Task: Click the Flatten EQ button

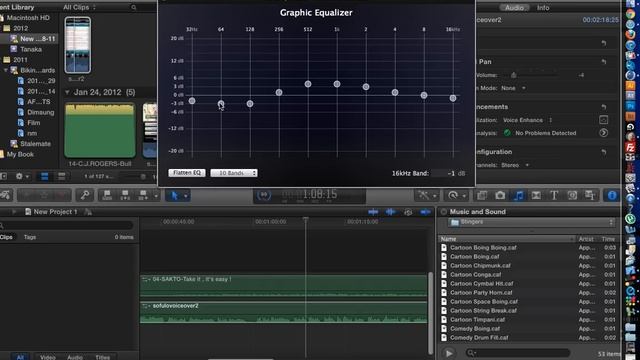Action: tap(187, 173)
